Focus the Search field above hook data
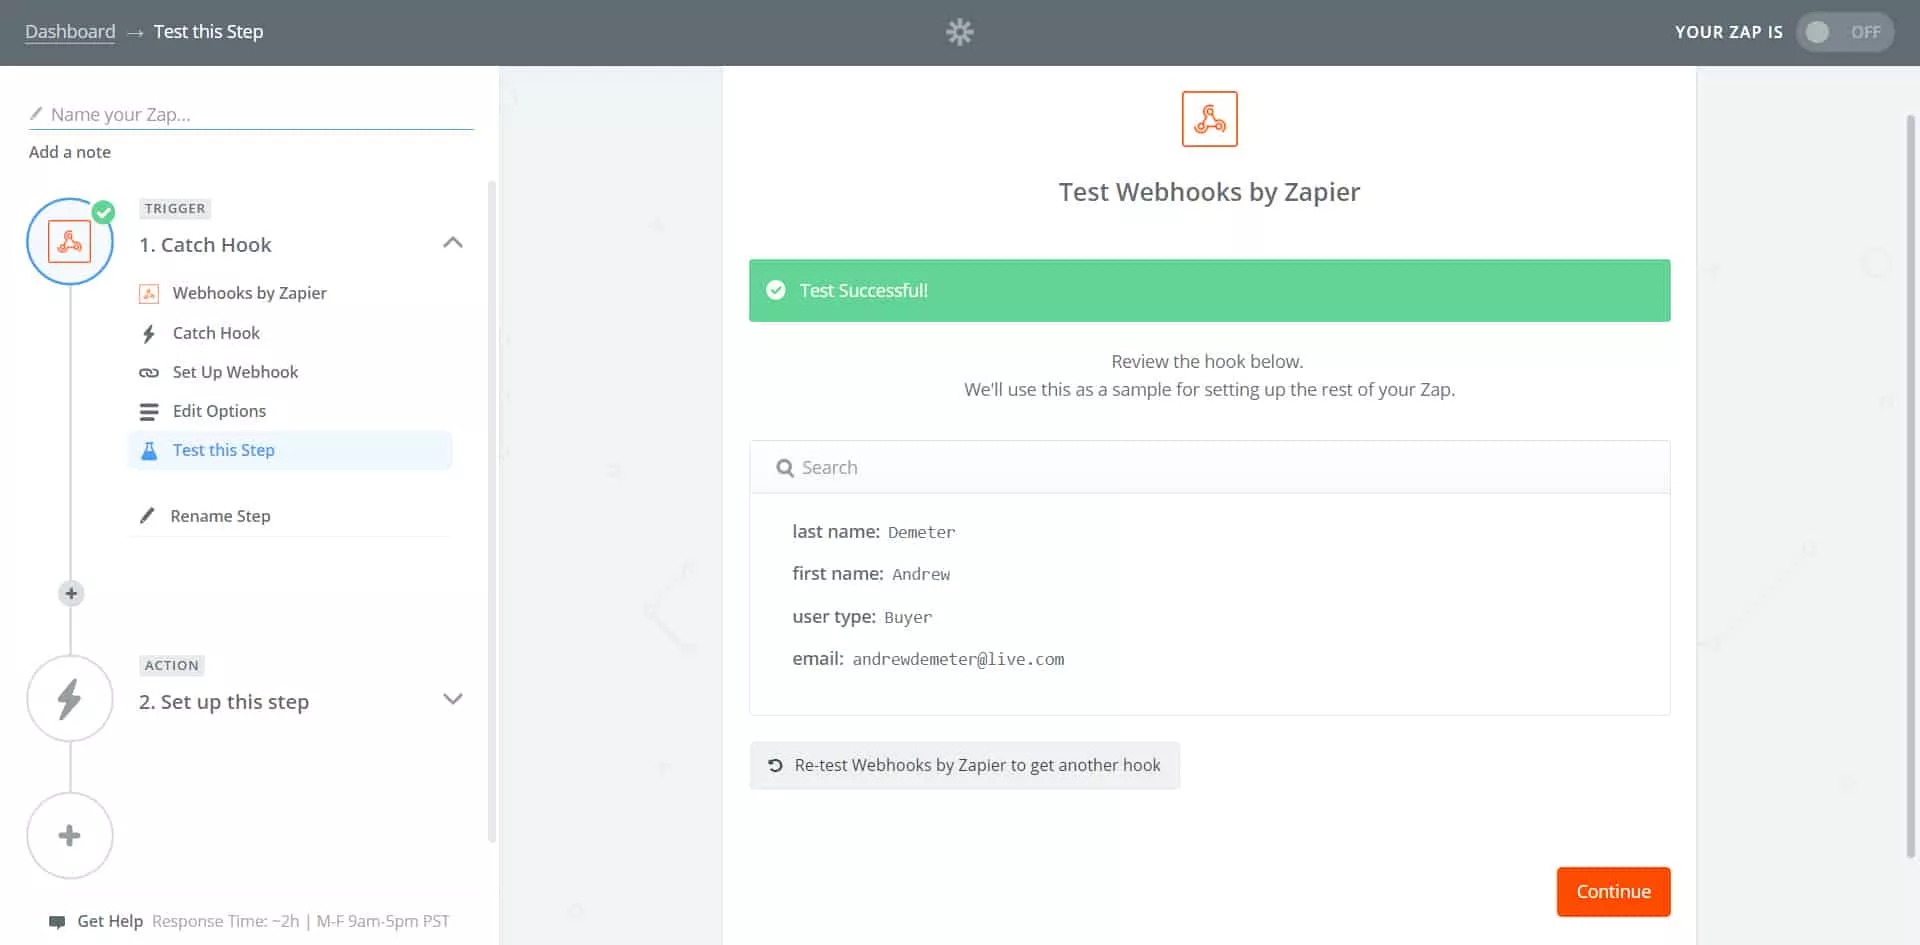1920x945 pixels. (x=1209, y=467)
